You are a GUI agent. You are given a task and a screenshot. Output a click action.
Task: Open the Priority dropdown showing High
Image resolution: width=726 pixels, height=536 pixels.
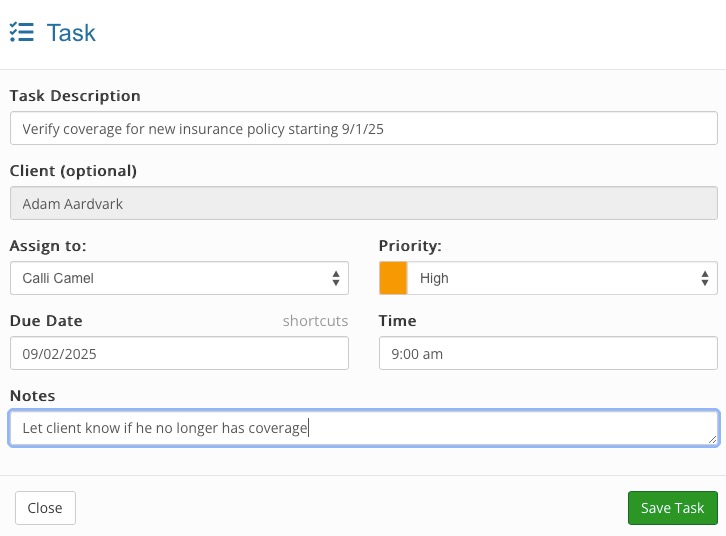[x=548, y=278]
